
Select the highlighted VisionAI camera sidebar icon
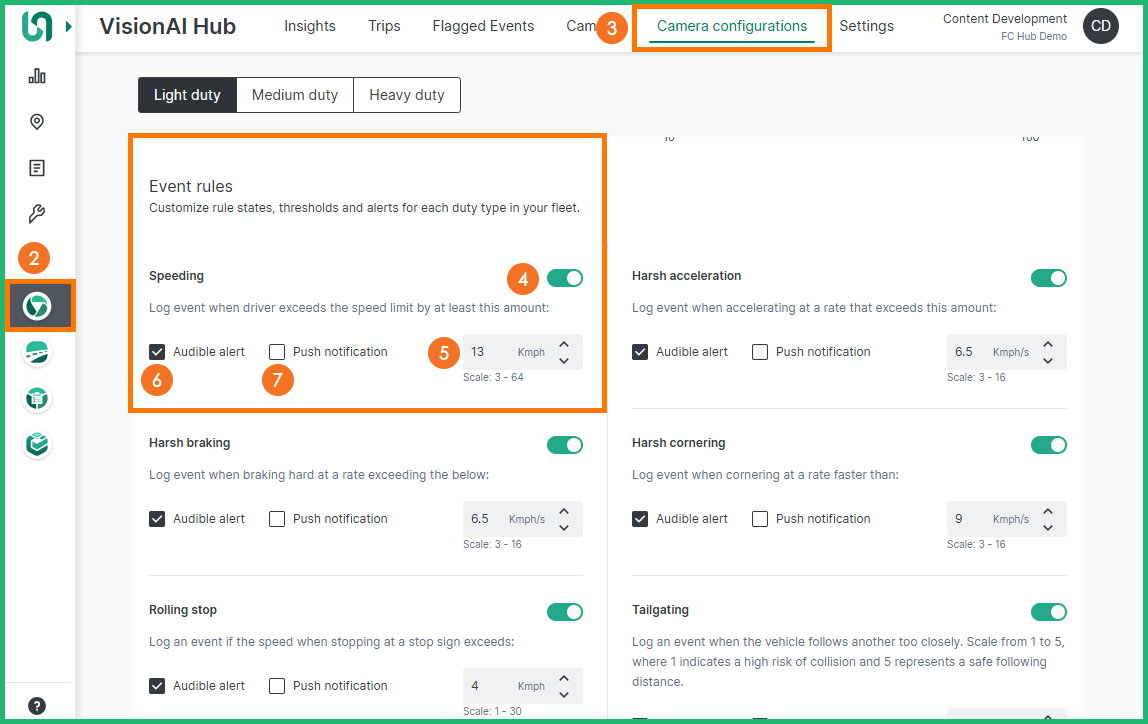tap(38, 306)
